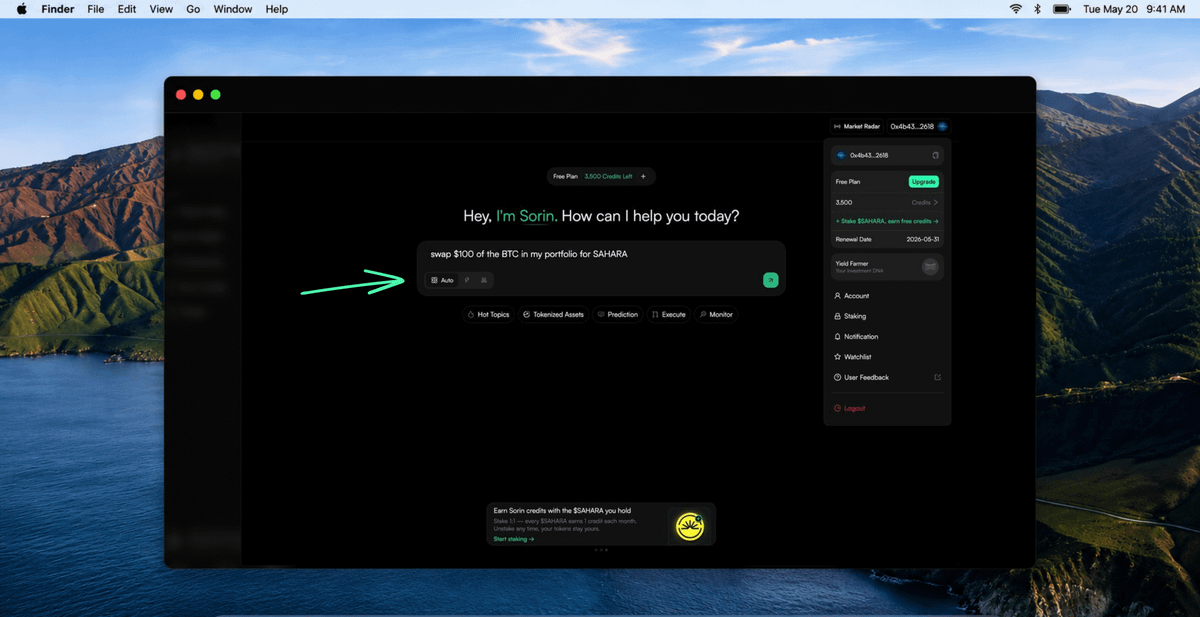The height and width of the screenshot is (617, 1200).
Task: Click the wallet avatar icon in the header
Action: point(942,126)
